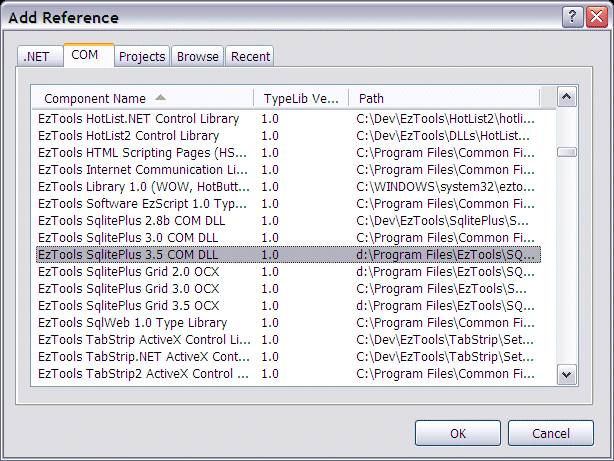The width and height of the screenshot is (614, 461).
Task: Switch to the Browse tab
Action: [x=197, y=57]
